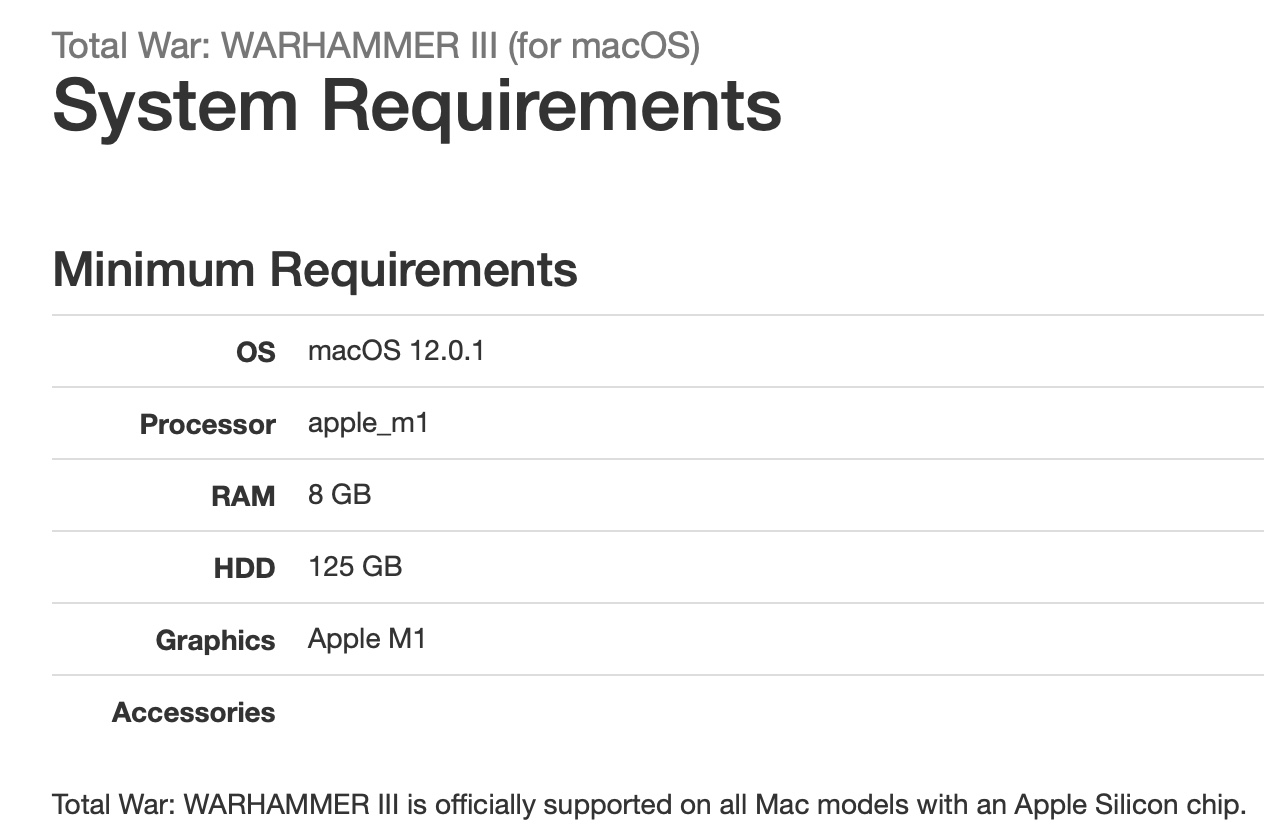Click the "8 GB" RAM value
The height and width of the screenshot is (836, 1264).
pyautogui.click(x=339, y=495)
